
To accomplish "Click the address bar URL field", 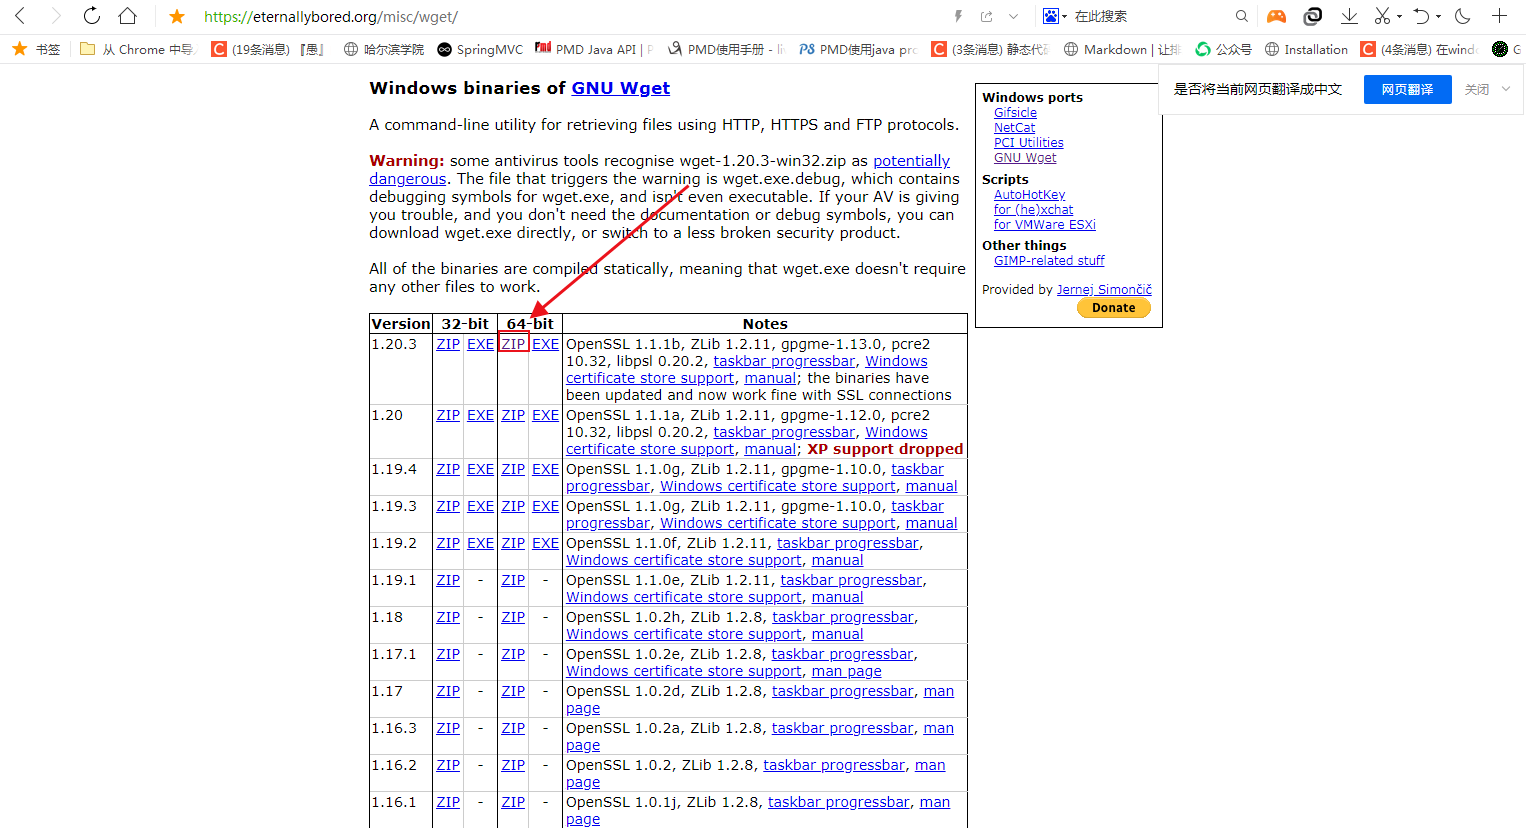I will point(570,16).
